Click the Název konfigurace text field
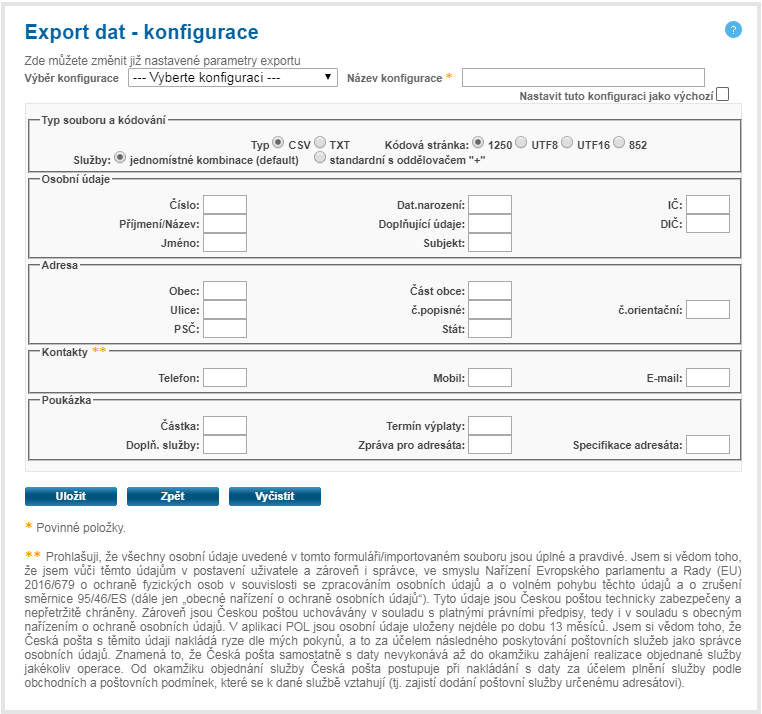Image resolution: width=762 pixels, height=714 pixels. (x=583, y=78)
